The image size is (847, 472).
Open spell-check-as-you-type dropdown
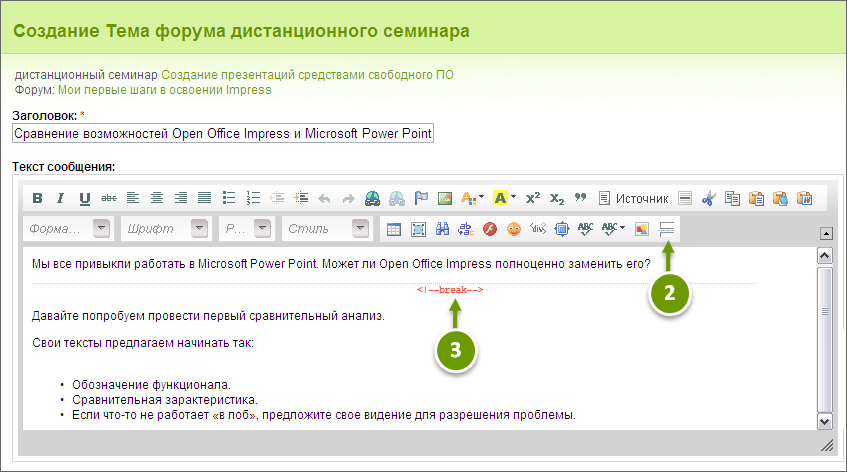point(613,229)
